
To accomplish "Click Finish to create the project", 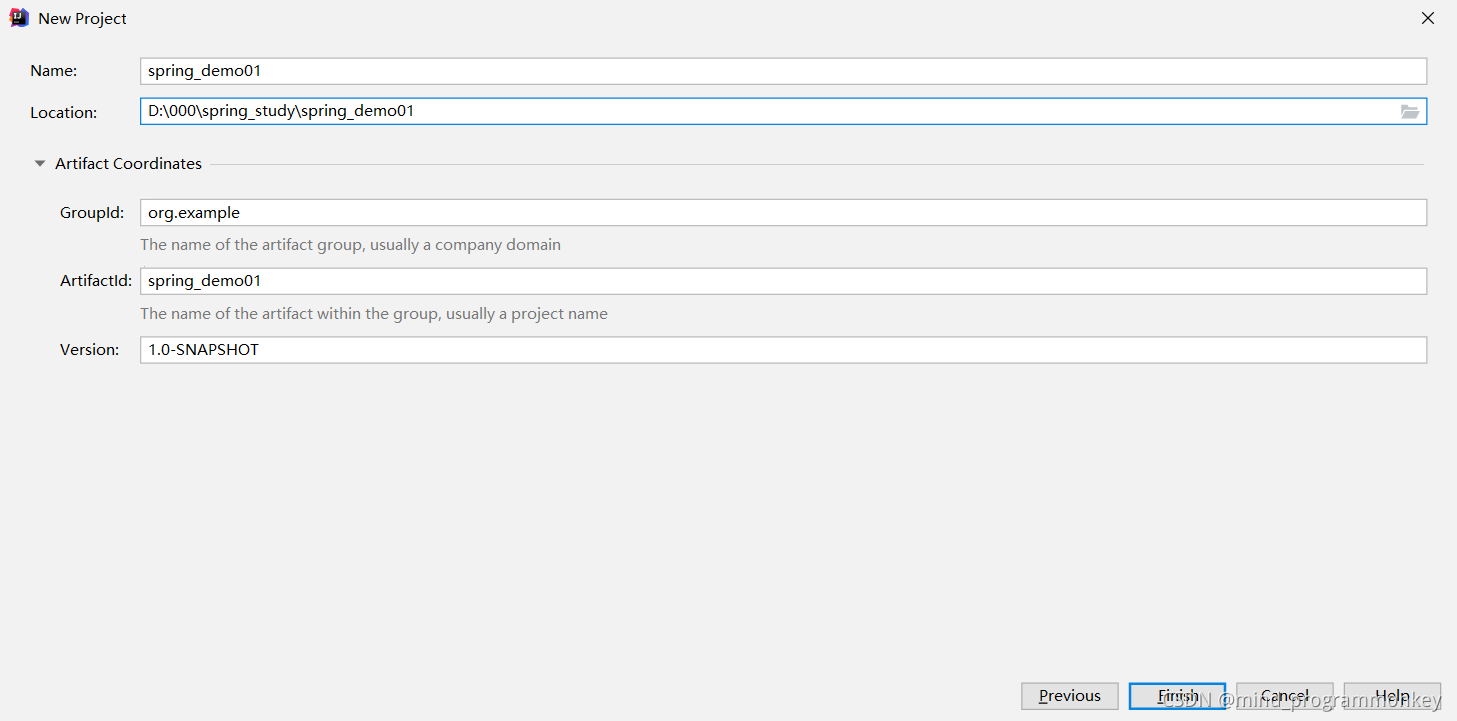I will pyautogui.click(x=1178, y=696).
